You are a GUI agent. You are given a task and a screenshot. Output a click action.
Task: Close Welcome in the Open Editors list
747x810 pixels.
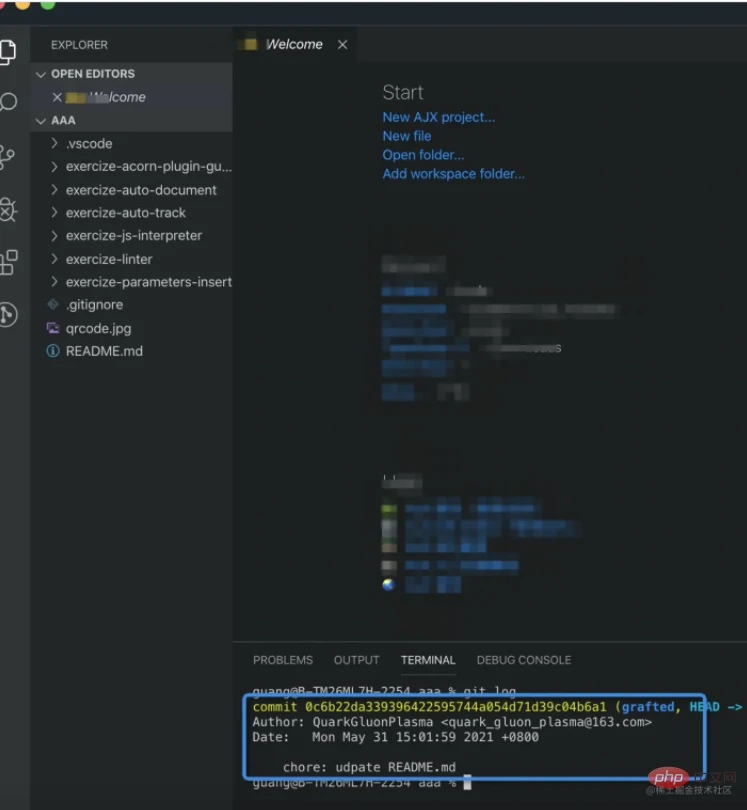[57, 97]
